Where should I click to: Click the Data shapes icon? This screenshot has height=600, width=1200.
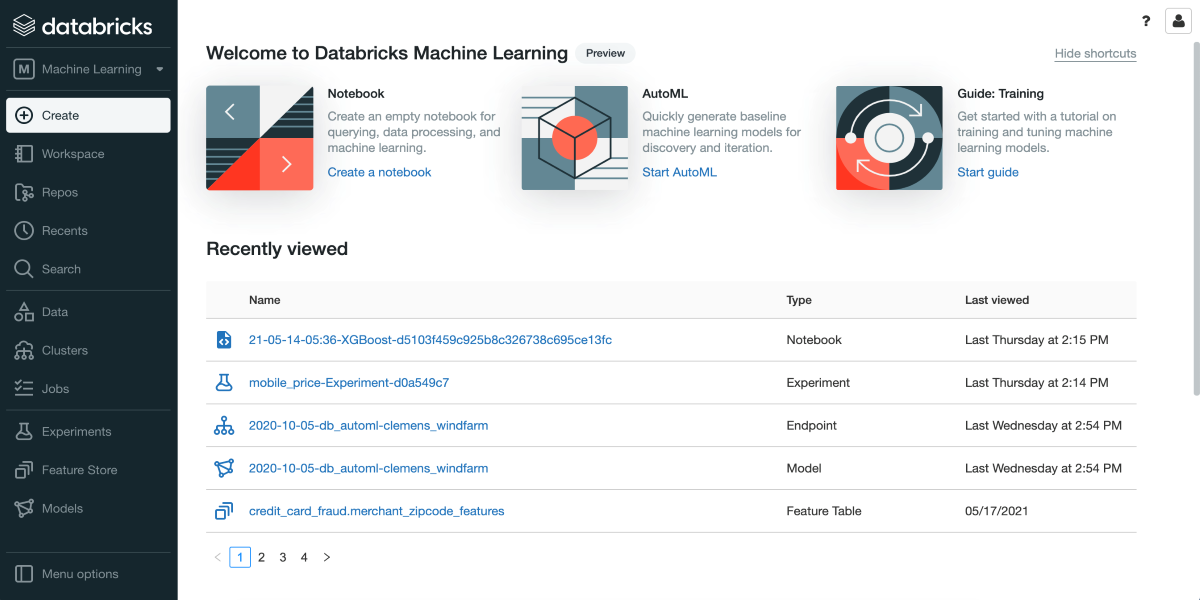[x=24, y=312]
